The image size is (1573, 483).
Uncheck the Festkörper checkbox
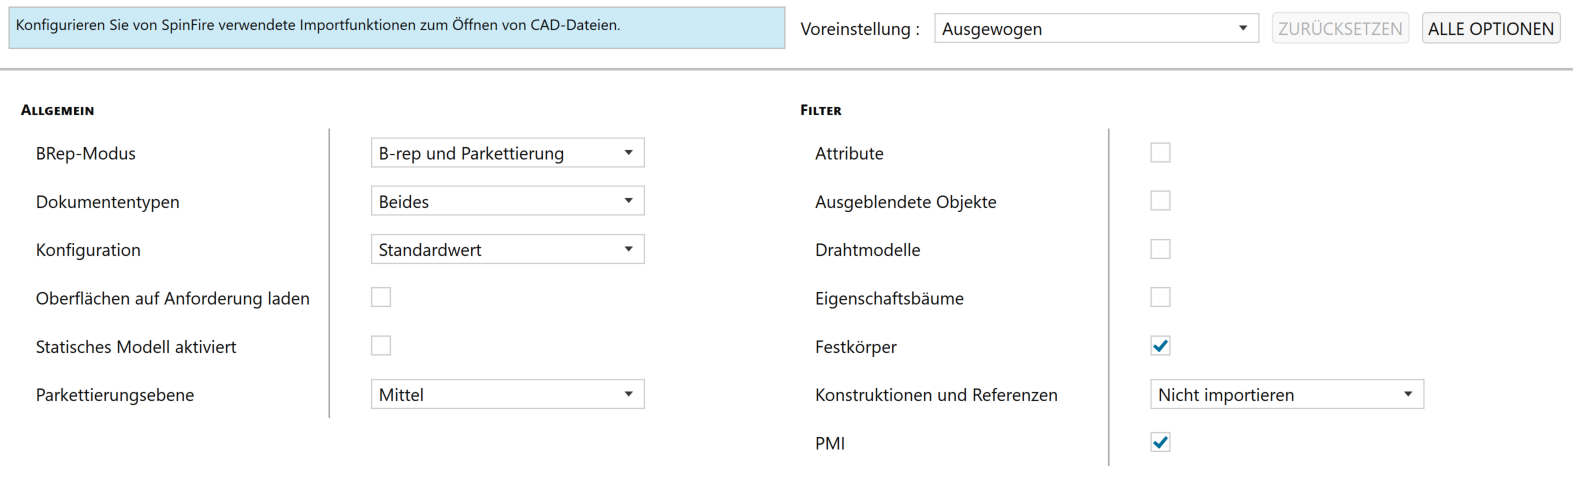[1160, 346]
